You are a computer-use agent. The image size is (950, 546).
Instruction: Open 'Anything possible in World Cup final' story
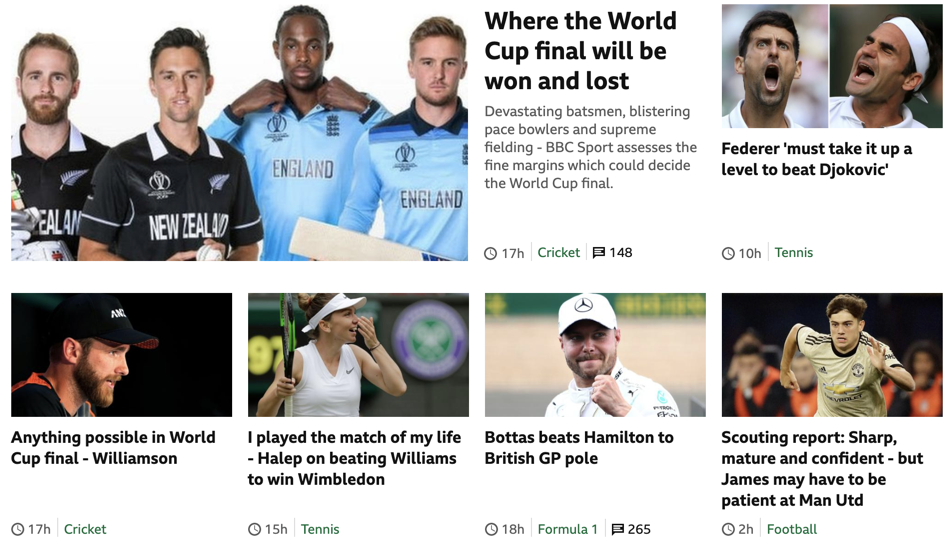(x=113, y=448)
